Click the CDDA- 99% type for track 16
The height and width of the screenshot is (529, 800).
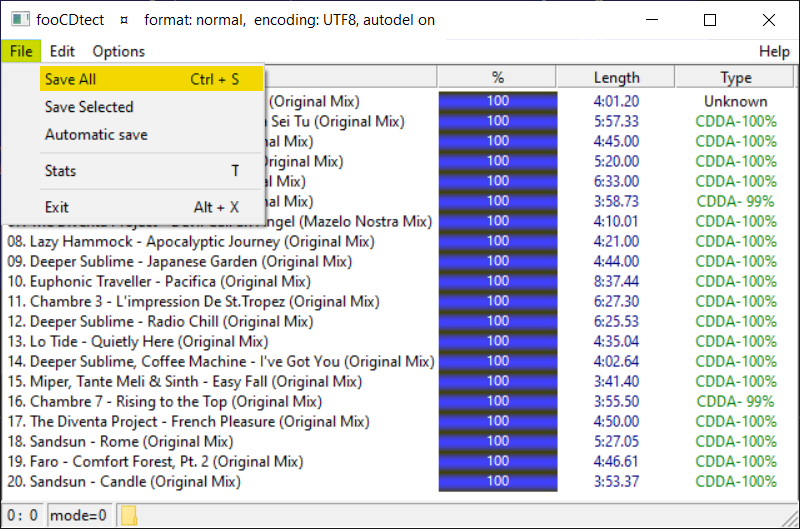(x=736, y=401)
